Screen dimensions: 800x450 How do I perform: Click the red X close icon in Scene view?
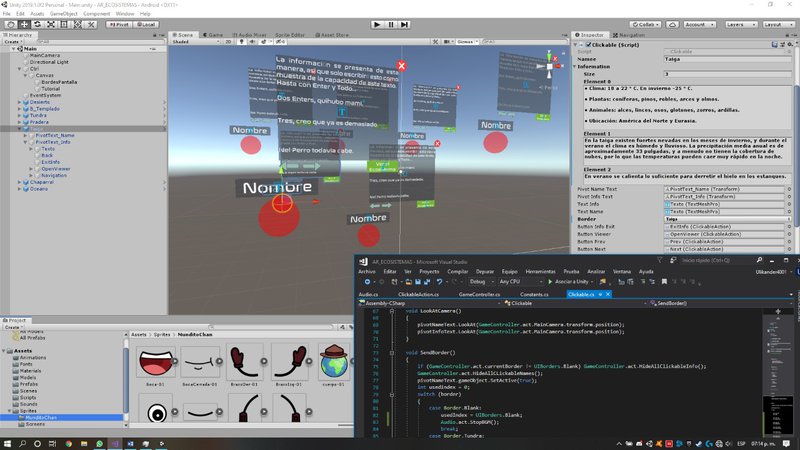pyautogui.click(x=402, y=67)
